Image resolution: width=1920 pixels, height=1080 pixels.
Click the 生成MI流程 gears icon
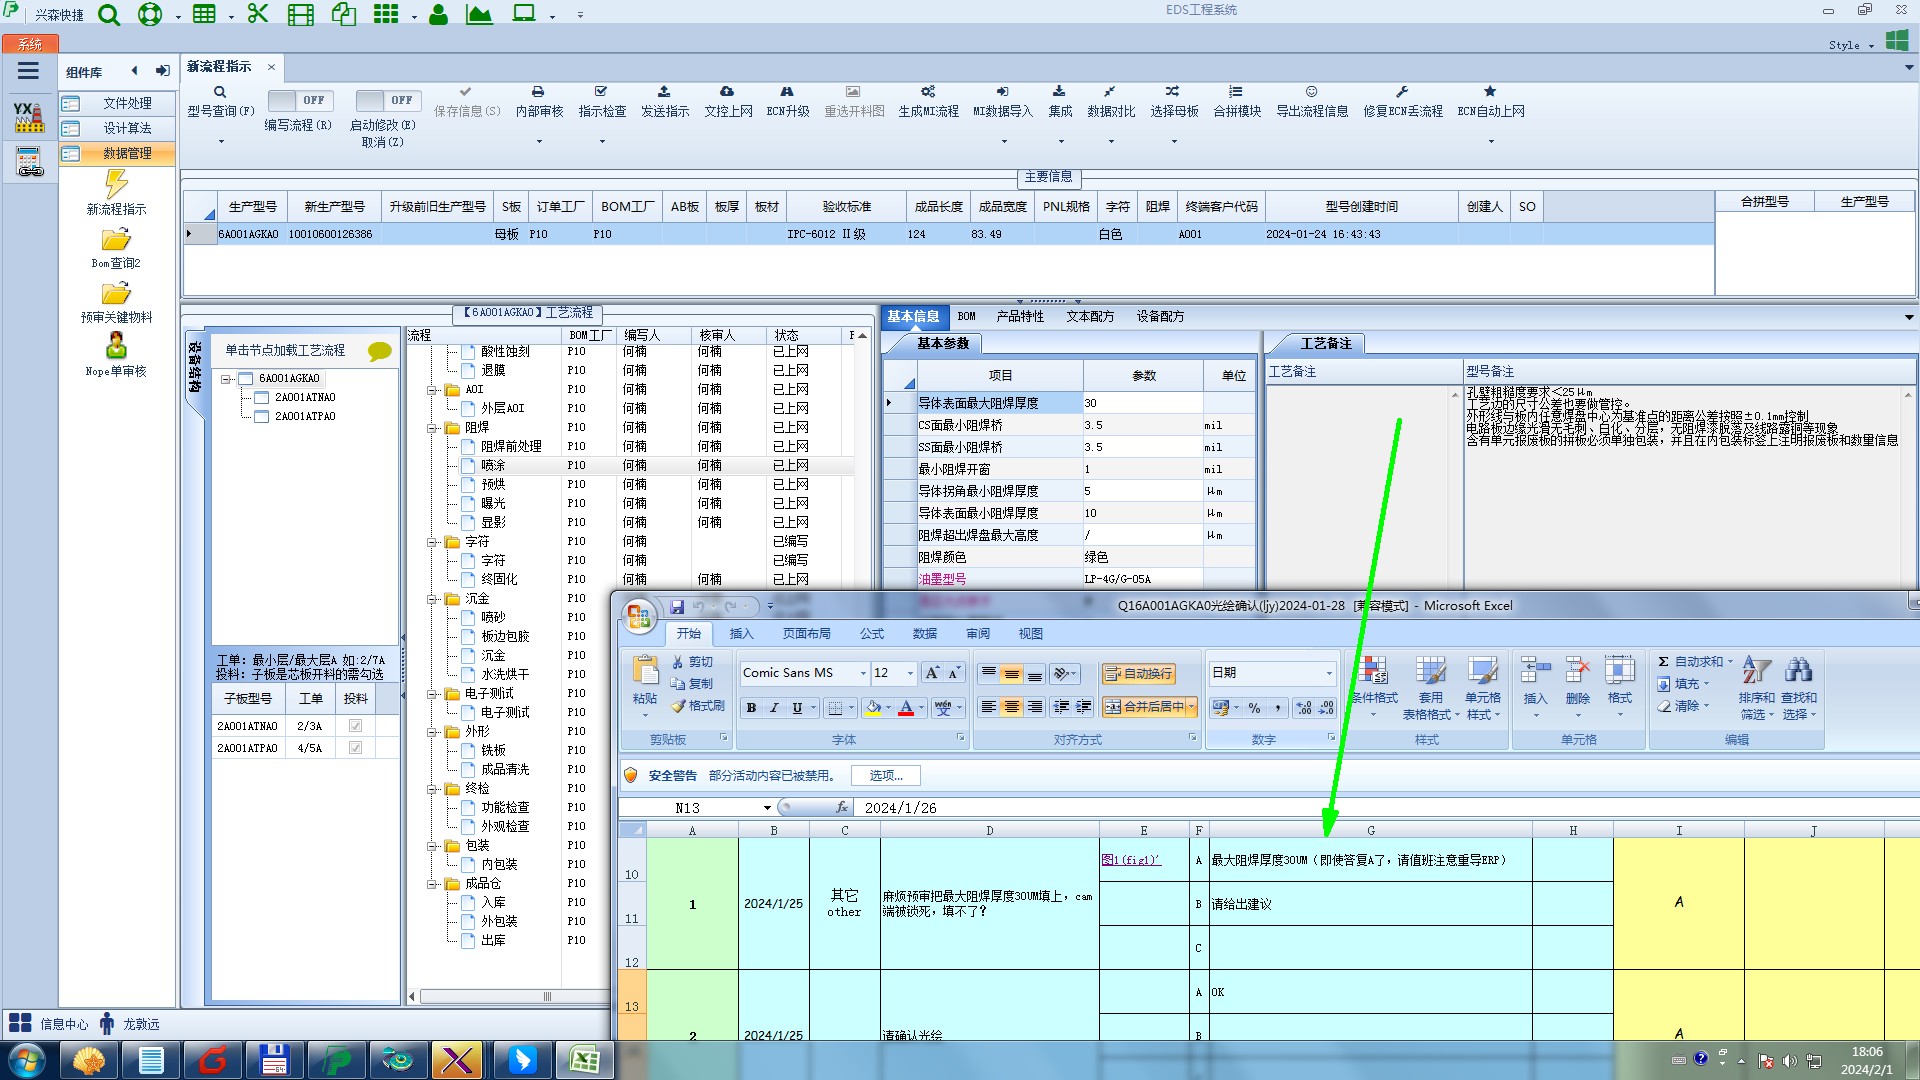click(x=928, y=92)
